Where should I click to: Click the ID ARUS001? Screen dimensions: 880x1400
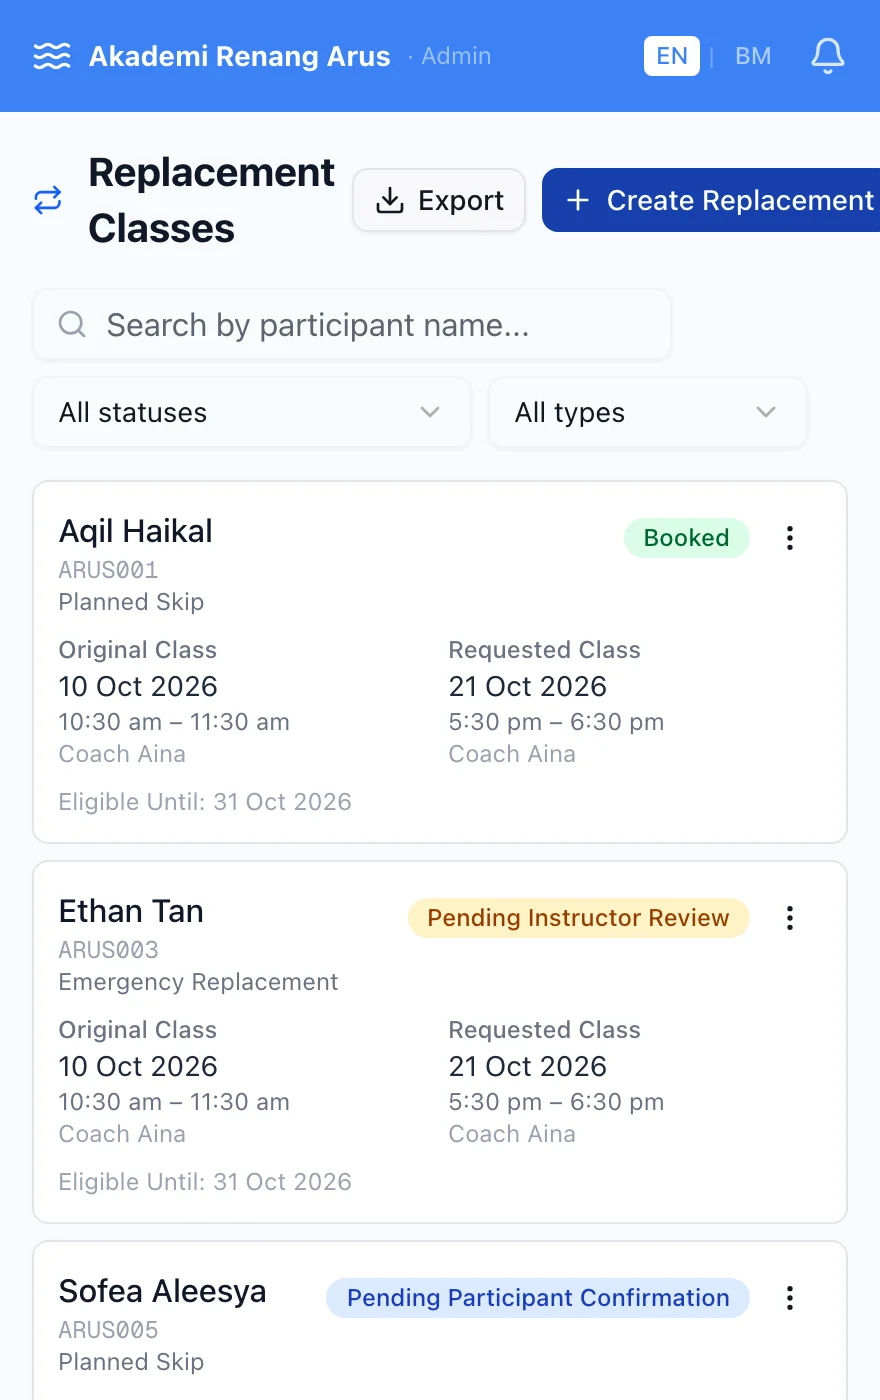pyautogui.click(x=108, y=570)
